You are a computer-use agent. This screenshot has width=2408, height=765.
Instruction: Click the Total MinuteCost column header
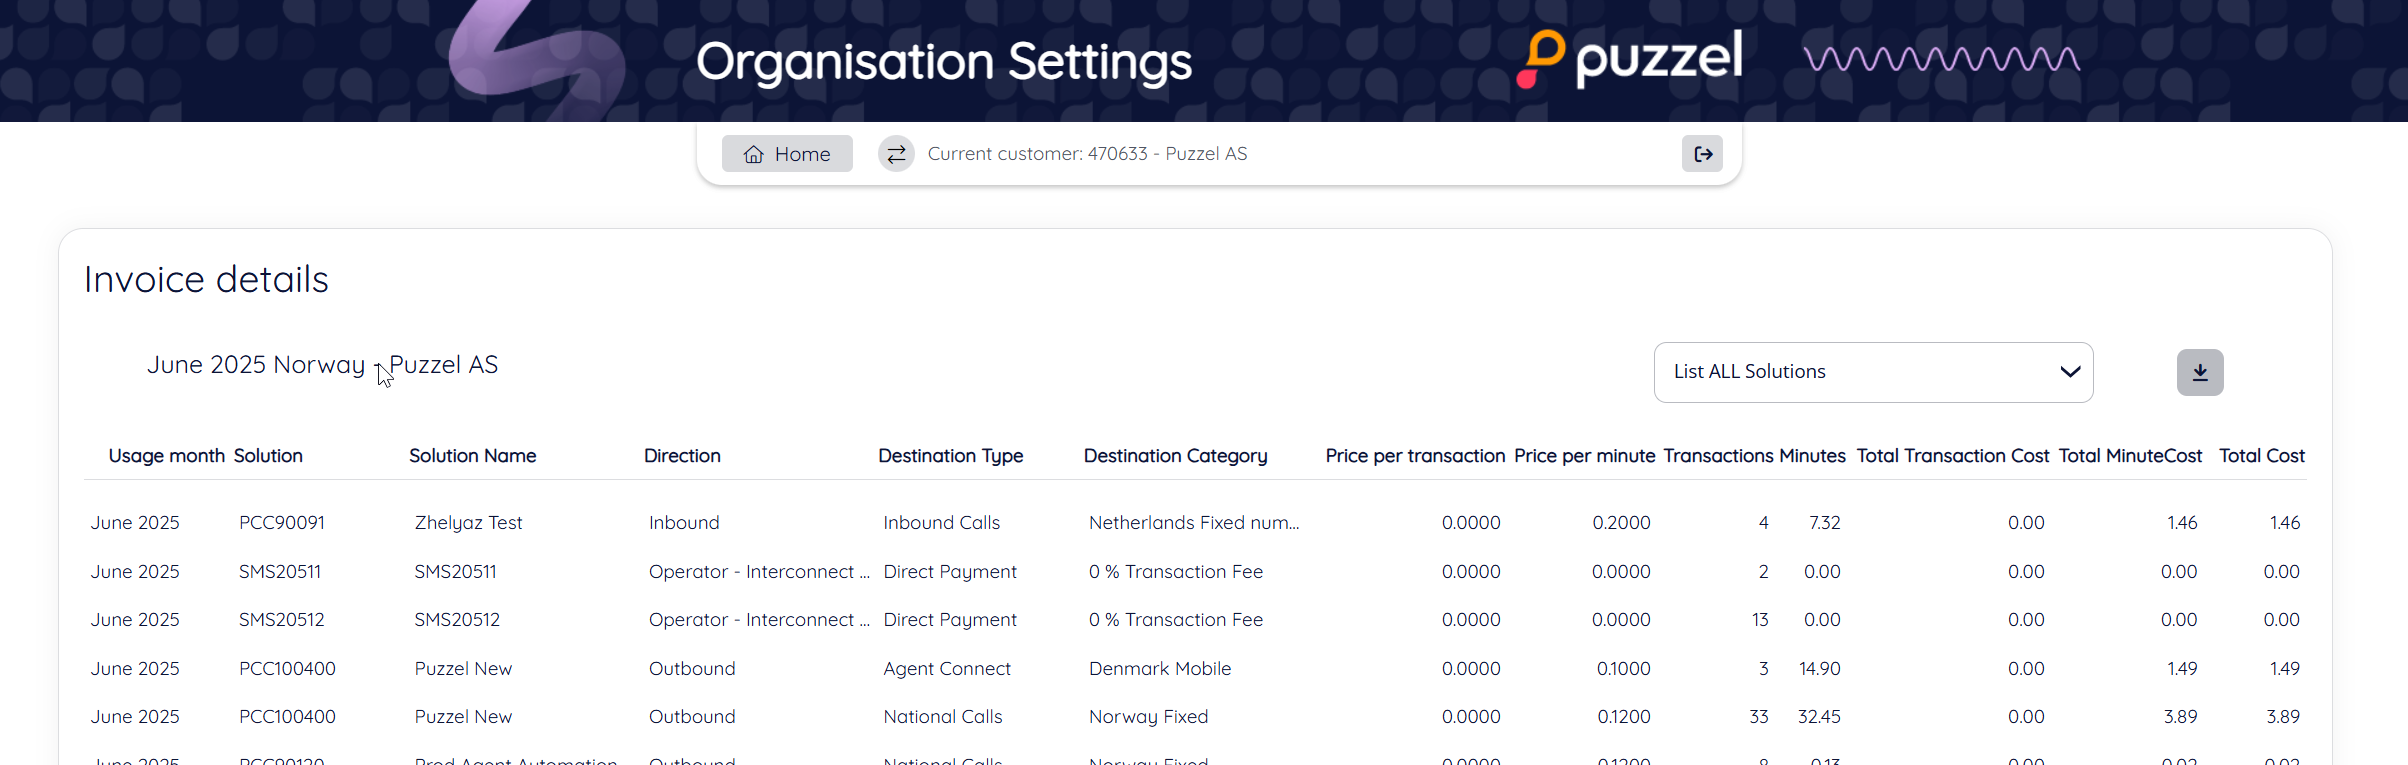2130,456
